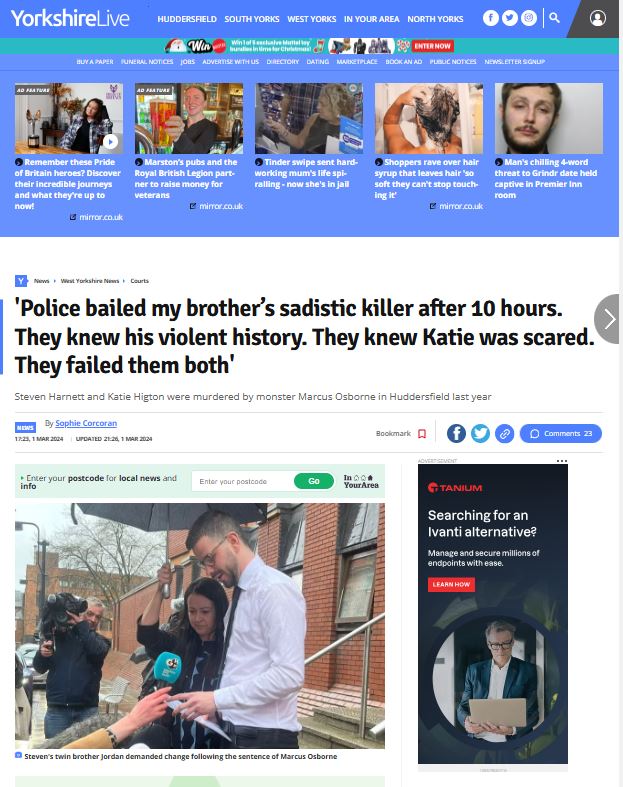Submit postcode with the green Go button

pos(314,481)
